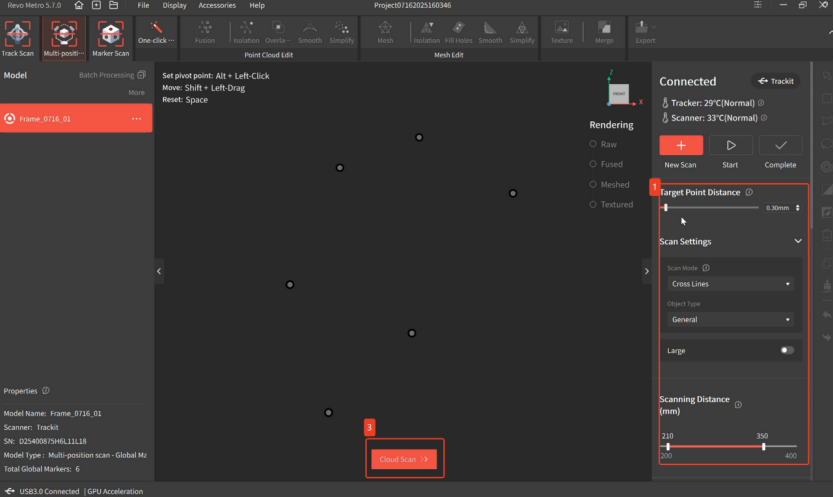Open the Scan Mode Cross Lines dropdown
Screen dimensions: 834x497
pyautogui.click(x=731, y=284)
